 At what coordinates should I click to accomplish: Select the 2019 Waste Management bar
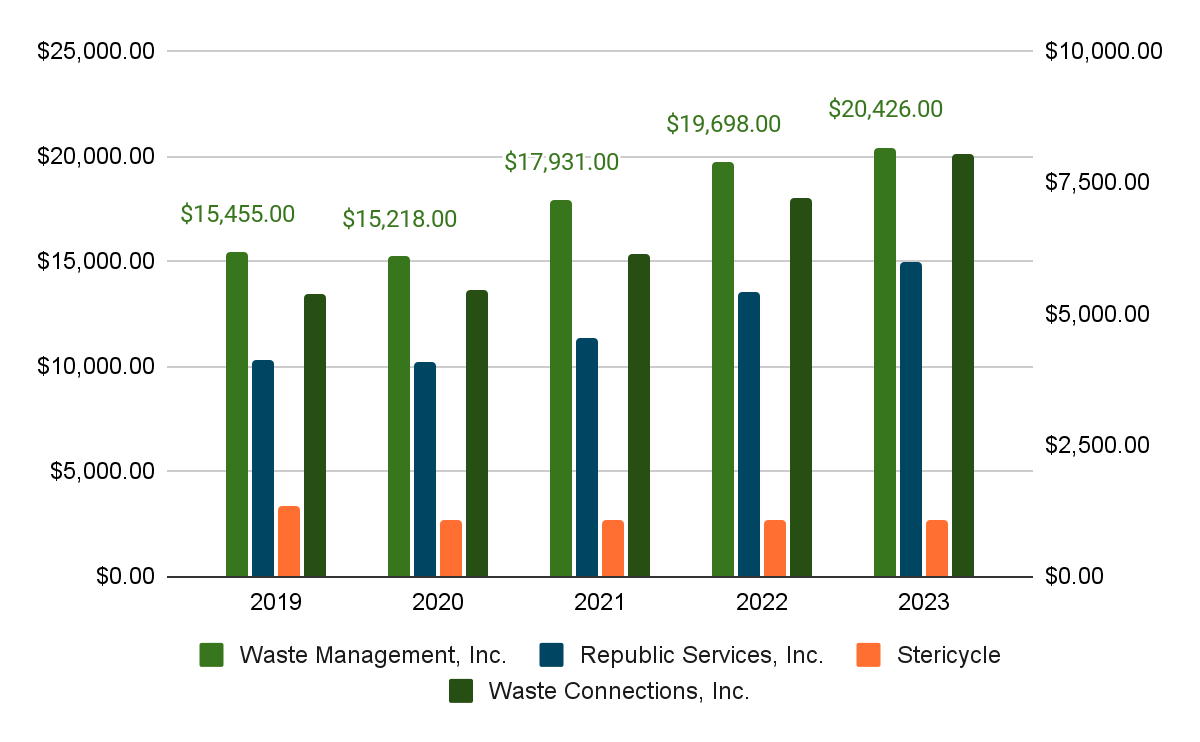[237, 414]
